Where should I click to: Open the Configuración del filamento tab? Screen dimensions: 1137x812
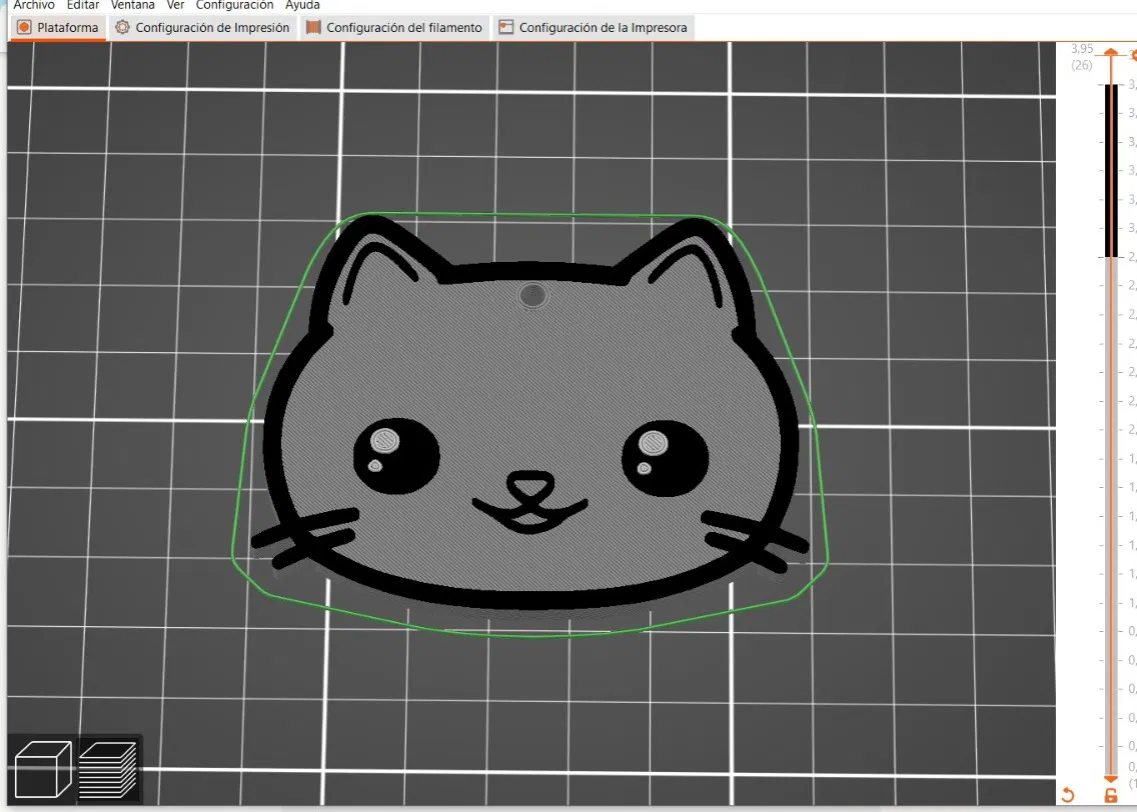(x=394, y=28)
